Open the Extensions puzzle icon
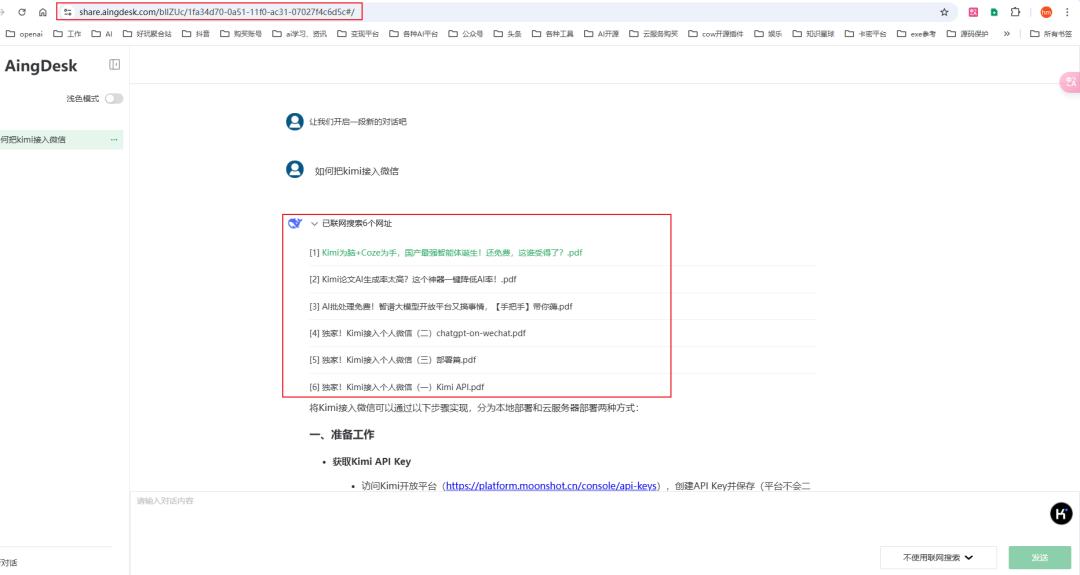1080x575 pixels. 1015,12
